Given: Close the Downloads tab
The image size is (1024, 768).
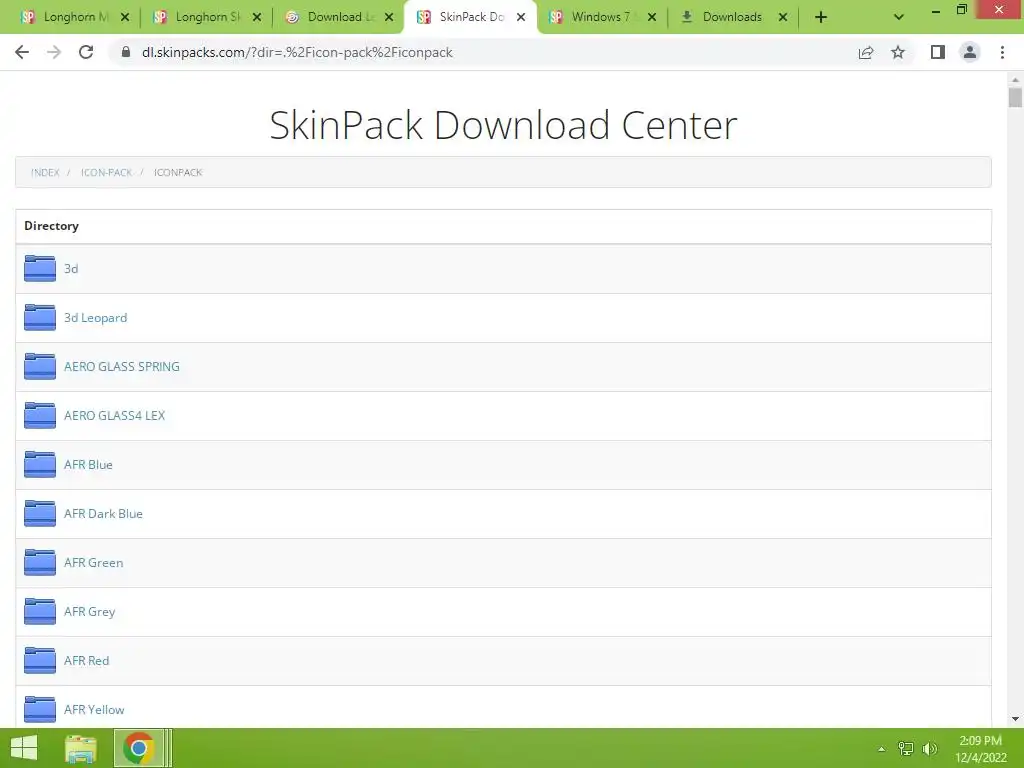Looking at the screenshot, I should tap(783, 17).
